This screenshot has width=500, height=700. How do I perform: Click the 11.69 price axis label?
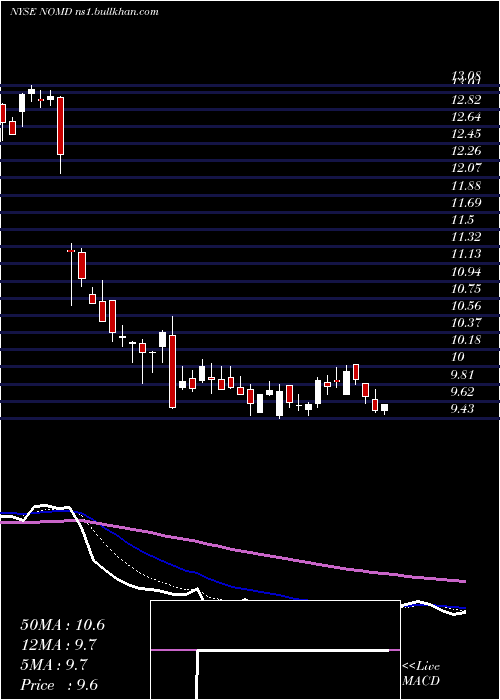click(x=466, y=203)
